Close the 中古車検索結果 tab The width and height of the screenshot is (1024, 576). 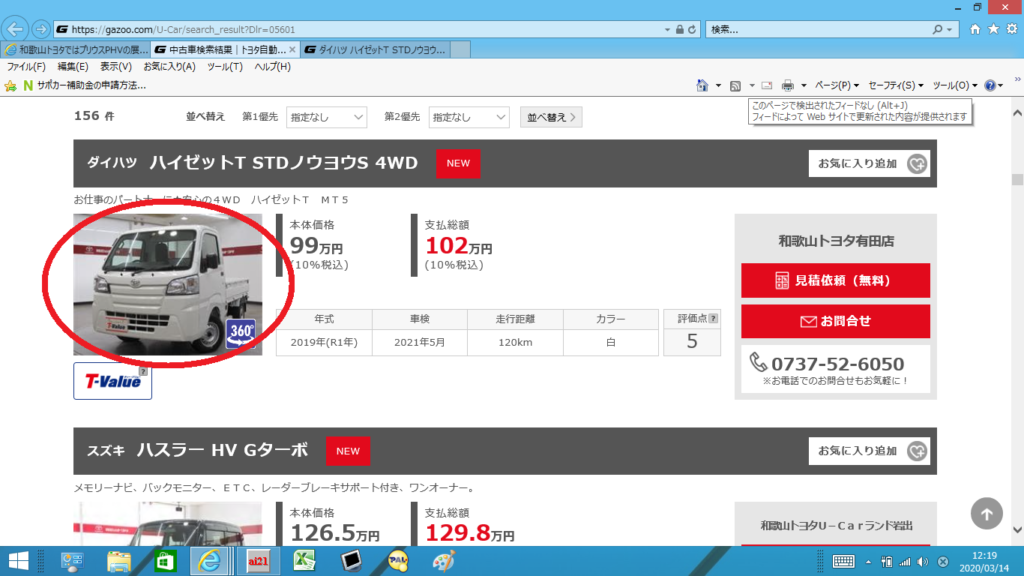point(292,50)
